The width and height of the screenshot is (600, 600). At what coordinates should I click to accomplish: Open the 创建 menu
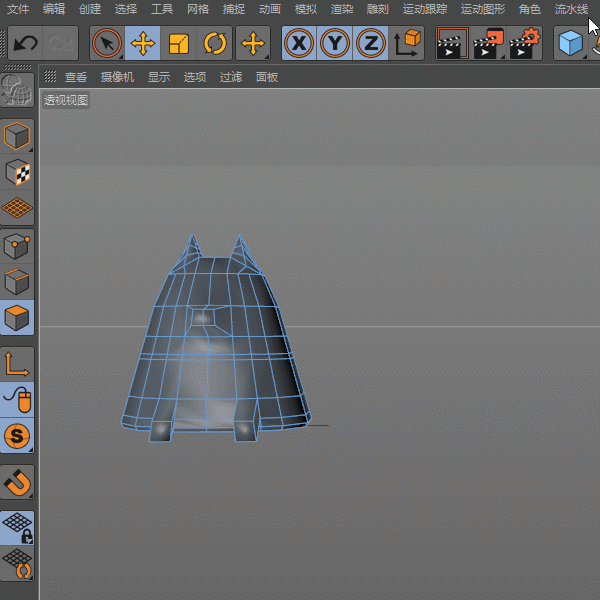click(x=90, y=9)
